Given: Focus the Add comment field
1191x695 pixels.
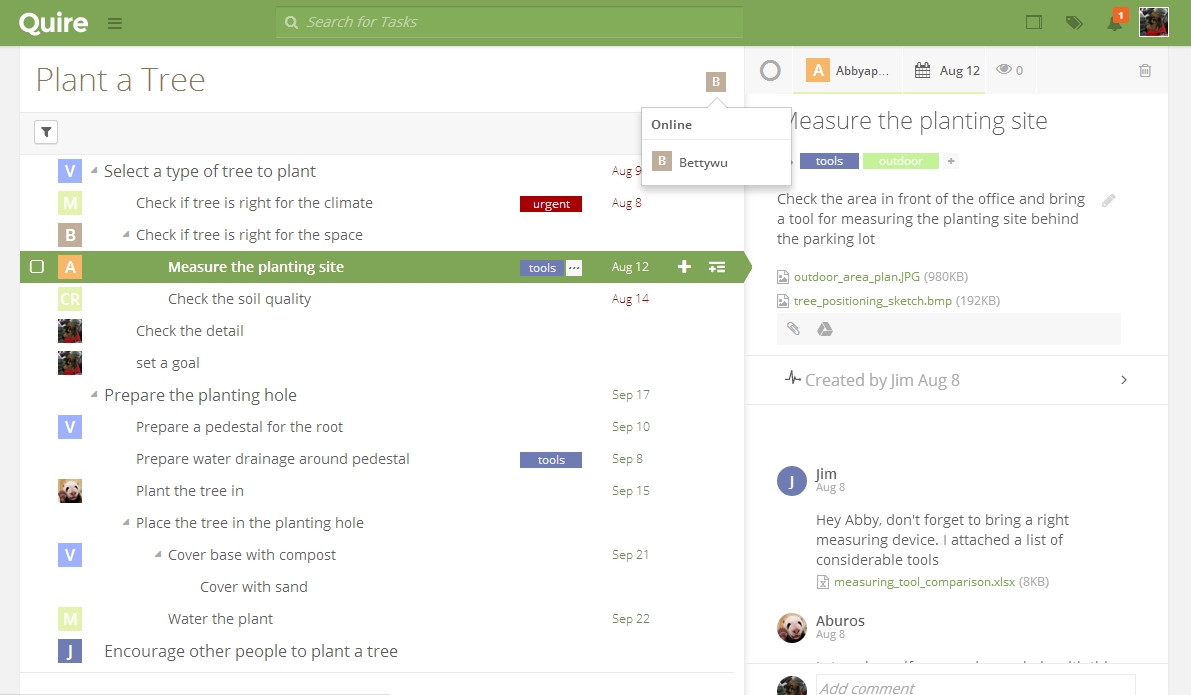Looking at the screenshot, I should point(975,687).
